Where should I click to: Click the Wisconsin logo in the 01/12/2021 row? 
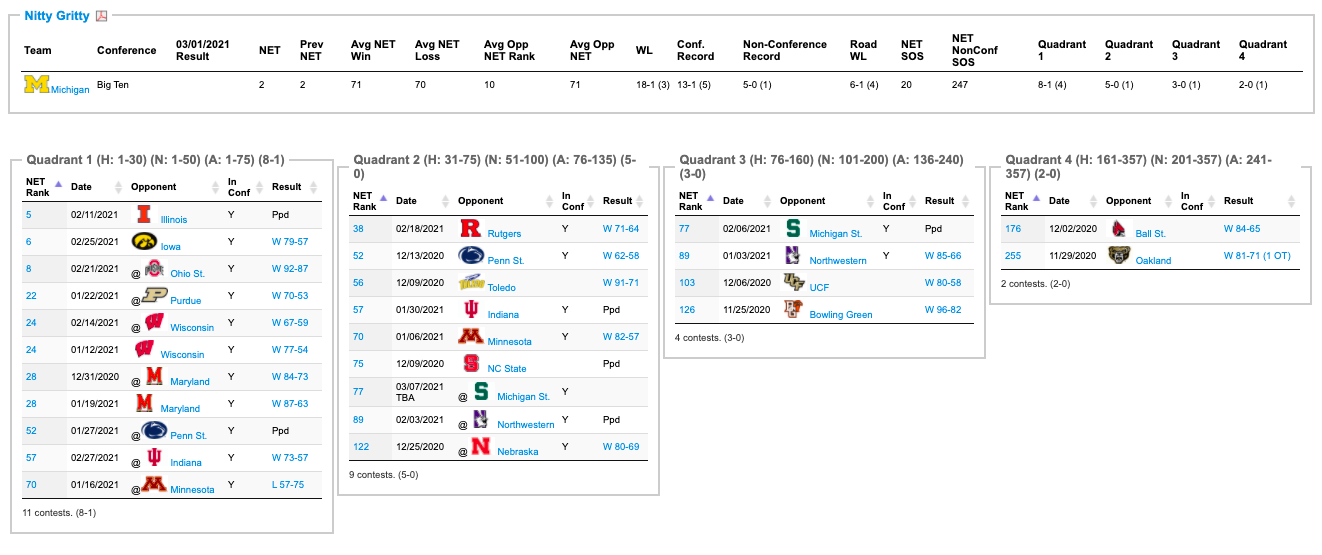pyautogui.click(x=146, y=349)
